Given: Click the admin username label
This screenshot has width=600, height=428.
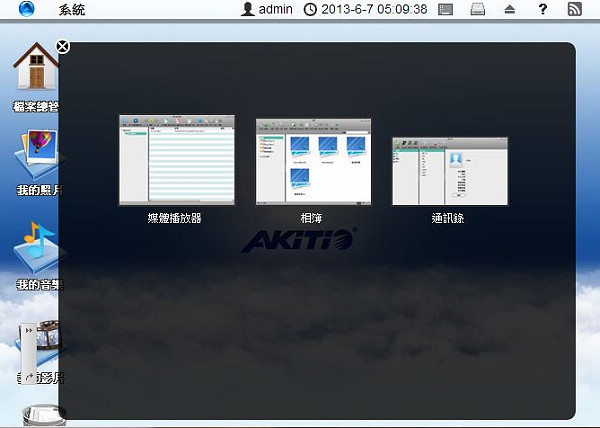Looking at the screenshot, I should [x=275, y=10].
